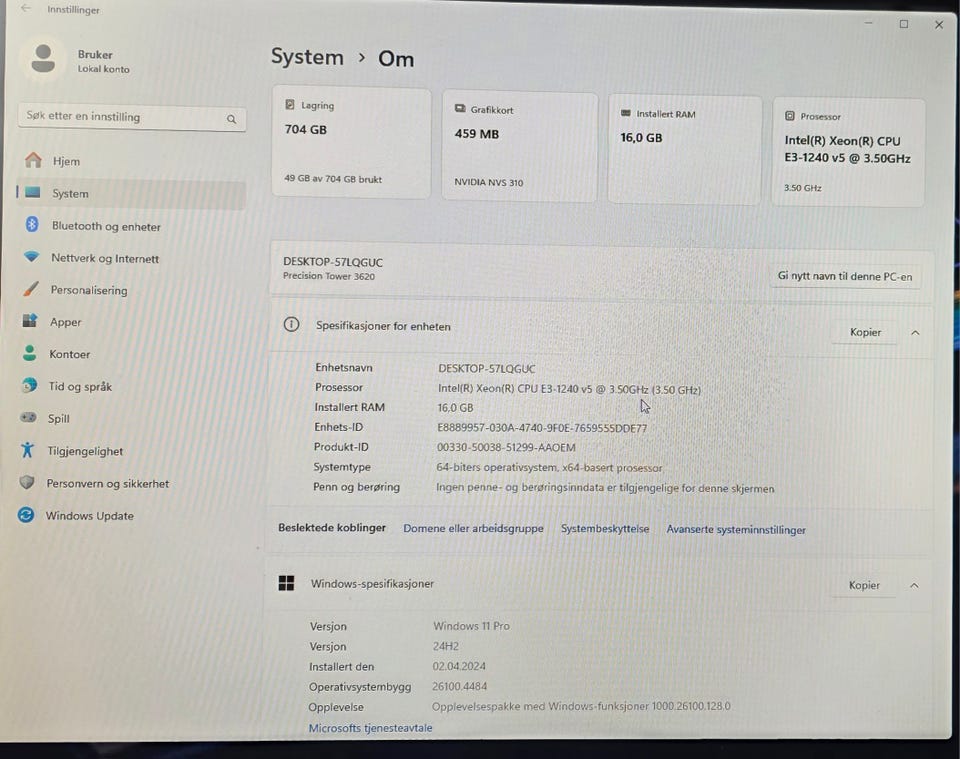Click the Kontoer person icon
960x759 pixels.
click(x=29, y=353)
